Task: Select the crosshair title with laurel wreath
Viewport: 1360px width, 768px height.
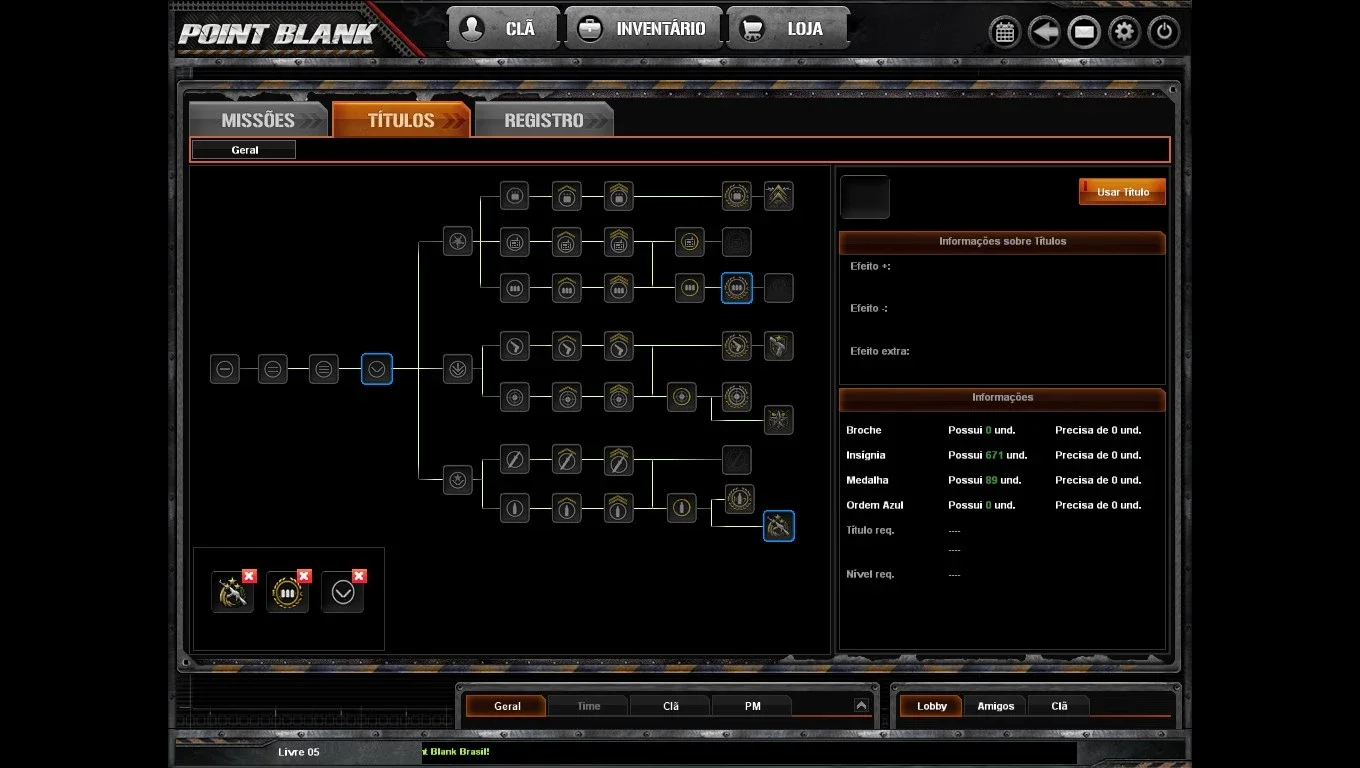Action: [x=737, y=397]
